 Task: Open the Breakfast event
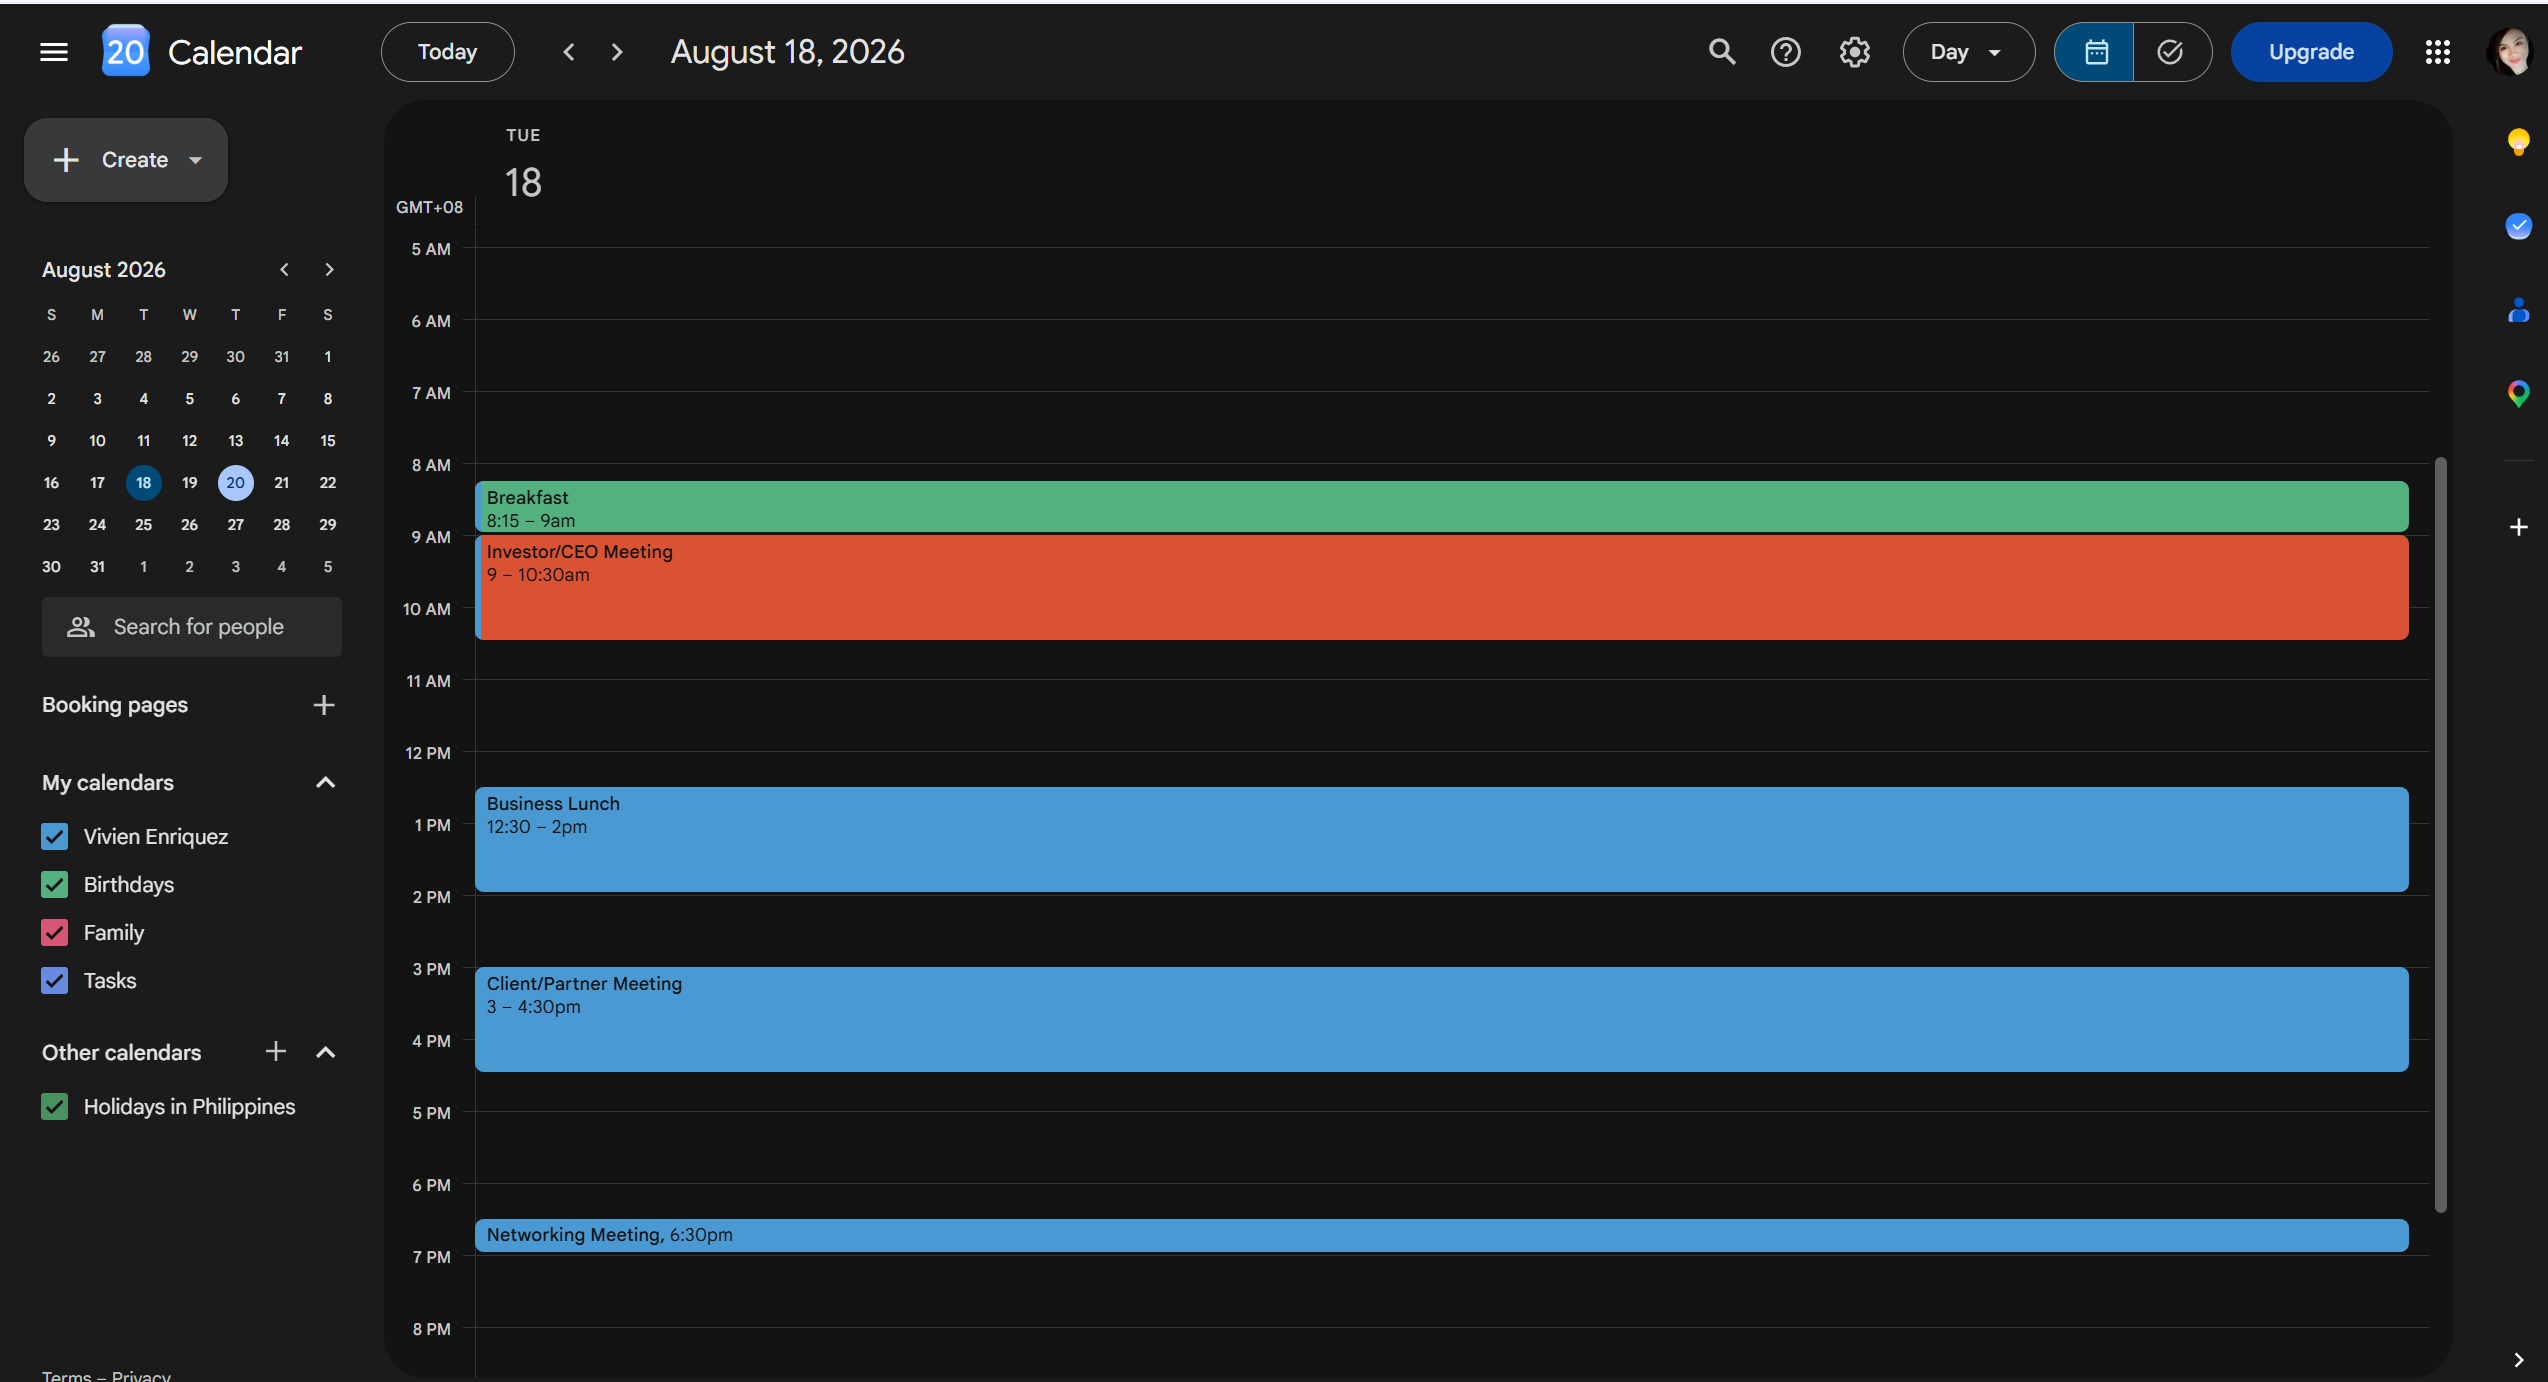tap(1441, 508)
